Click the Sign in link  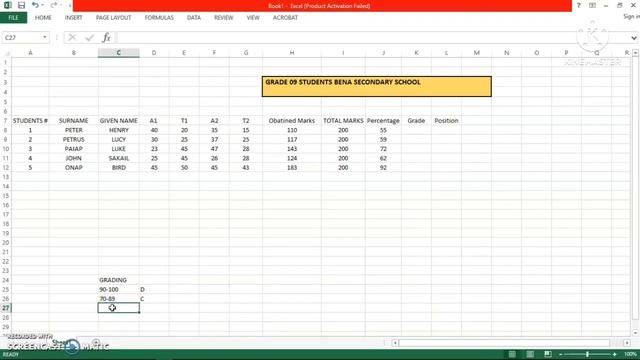pos(631,17)
